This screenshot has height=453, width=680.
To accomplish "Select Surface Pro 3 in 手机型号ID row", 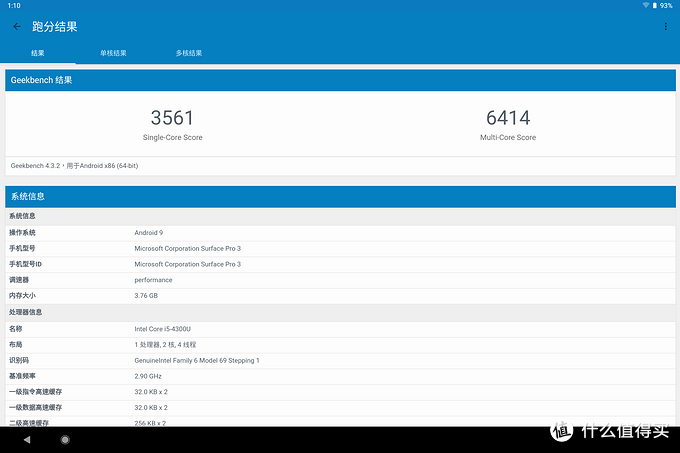I will (187, 264).
